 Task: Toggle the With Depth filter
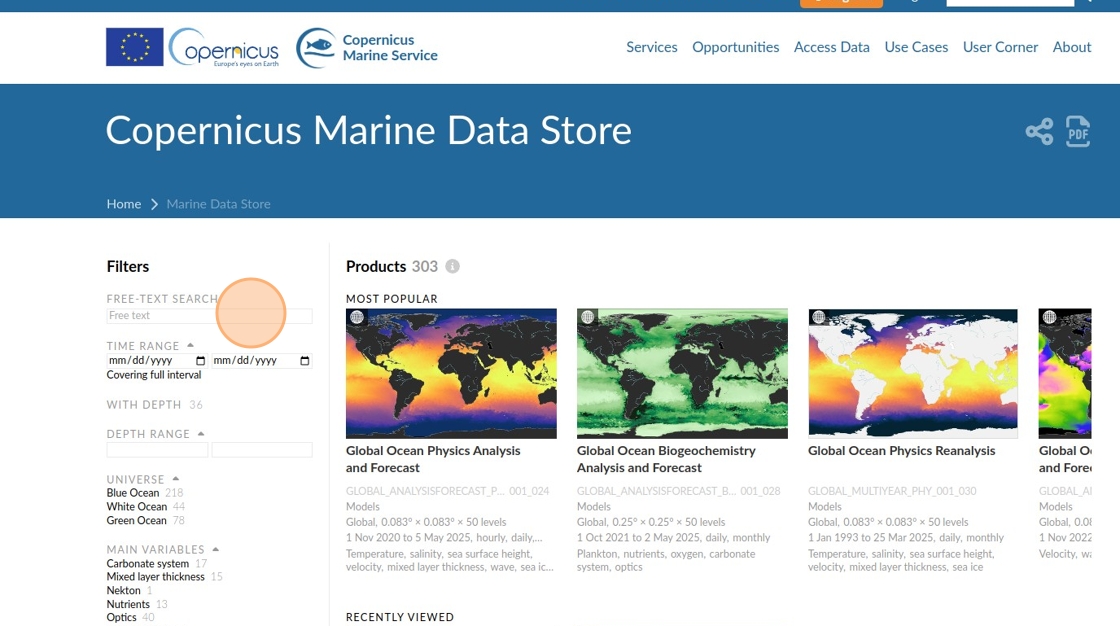tap(144, 405)
